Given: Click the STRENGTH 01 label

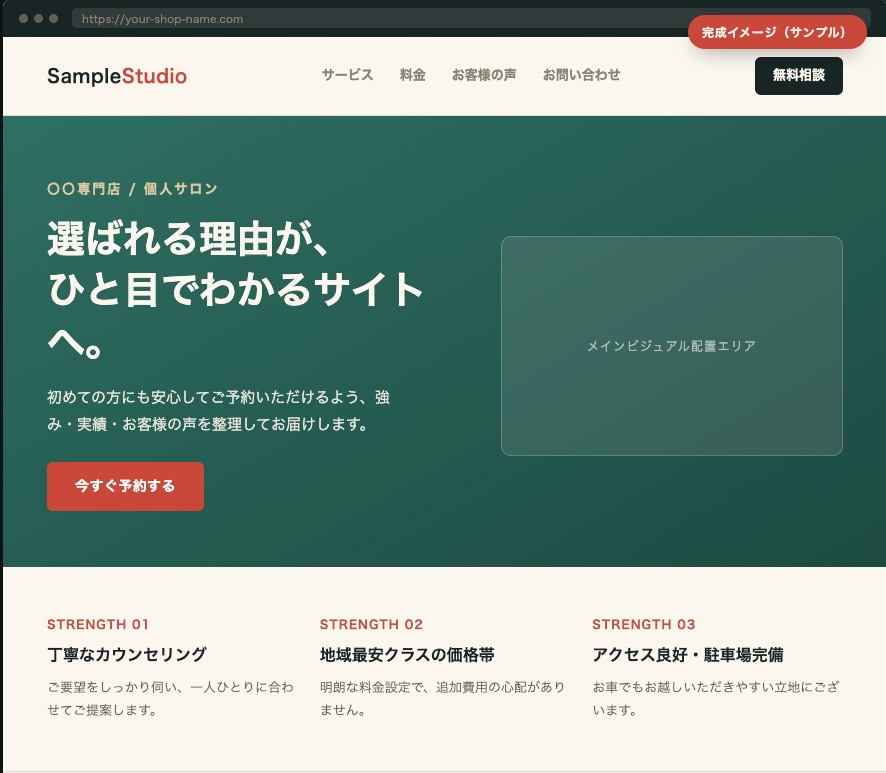Looking at the screenshot, I should [98, 624].
